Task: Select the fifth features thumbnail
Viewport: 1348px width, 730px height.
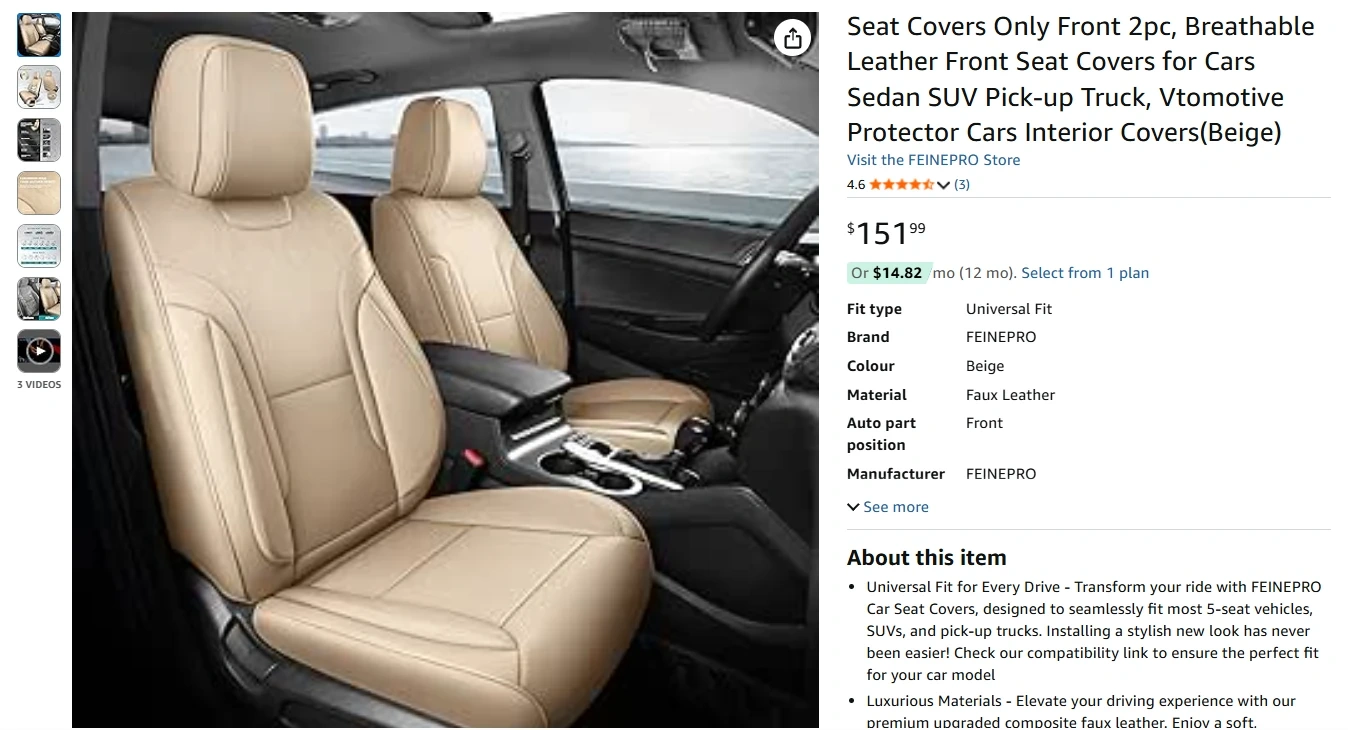Action: (39, 246)
